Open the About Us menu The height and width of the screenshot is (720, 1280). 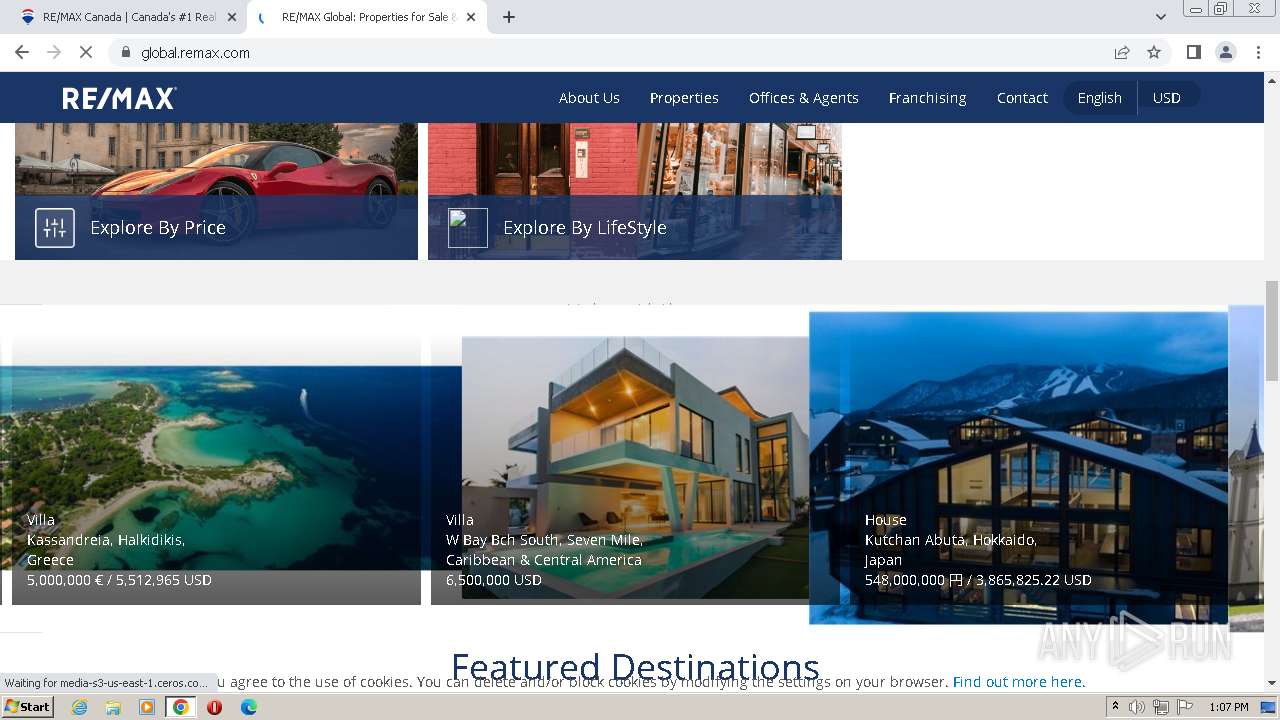coord(589,98)
